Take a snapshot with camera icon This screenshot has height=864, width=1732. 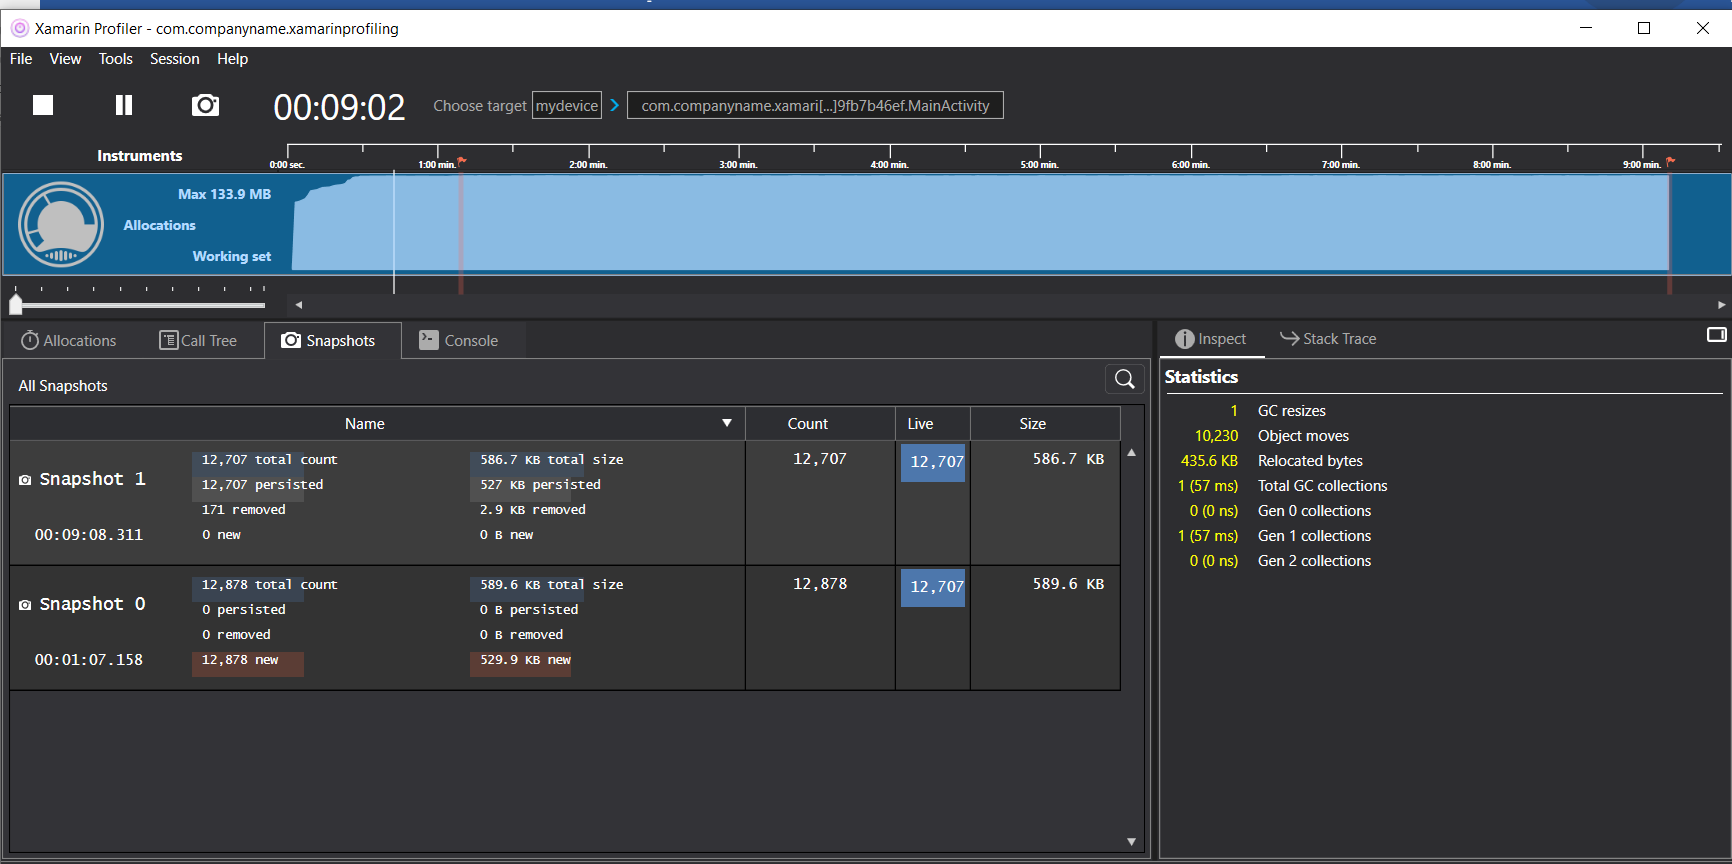coord(205,105)
